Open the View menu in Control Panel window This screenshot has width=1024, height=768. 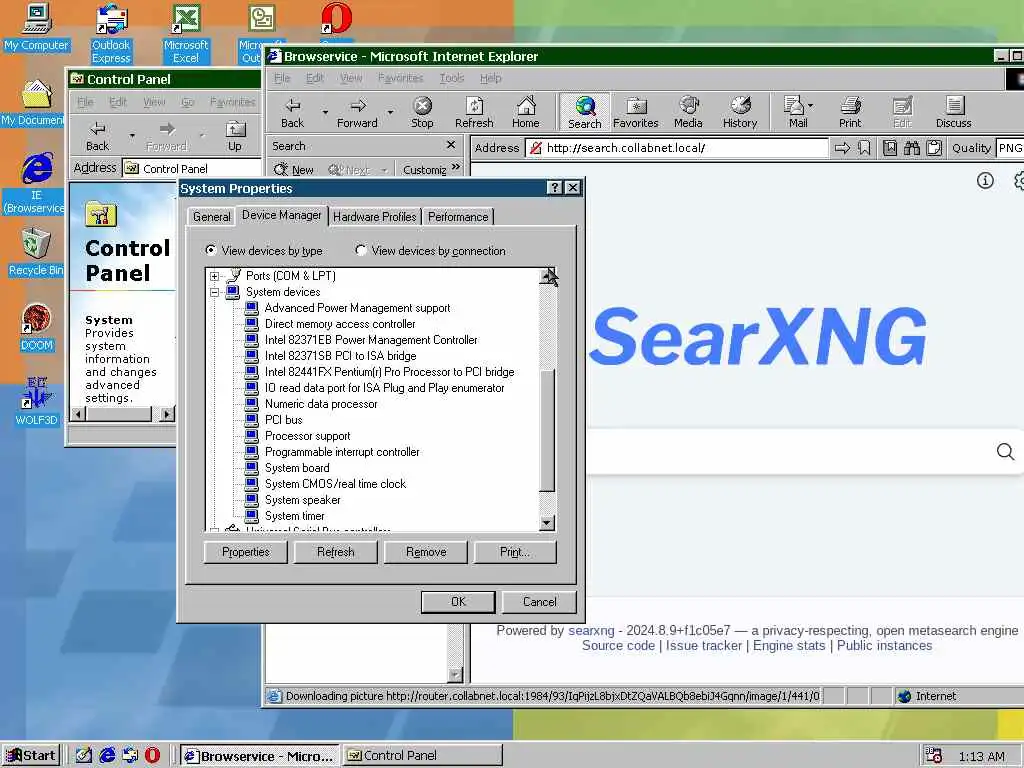coord(154,102)
